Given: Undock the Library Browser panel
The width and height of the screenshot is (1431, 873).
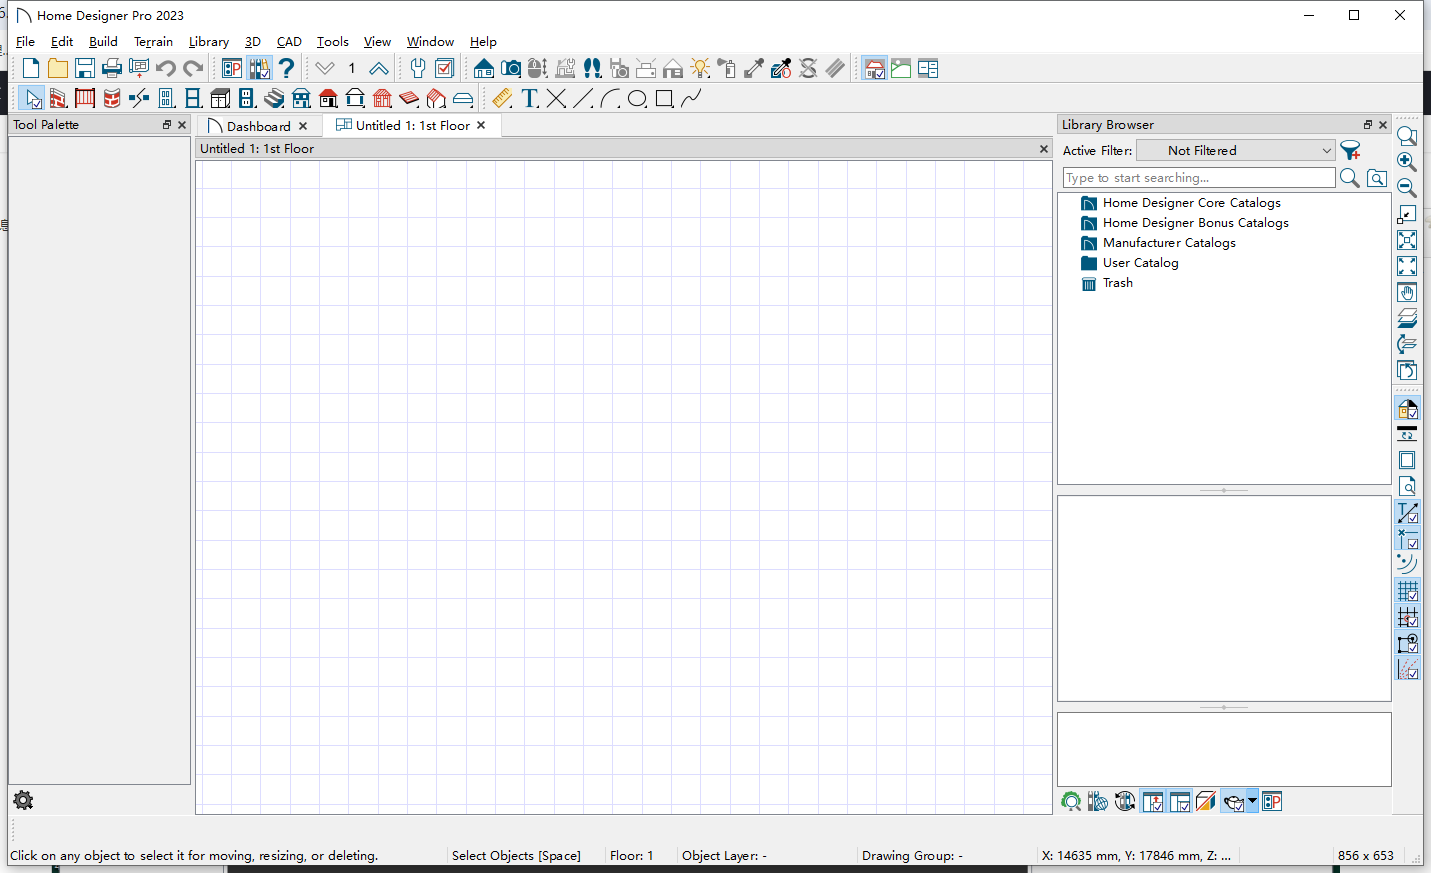Looking at the screenshot, I should coord(1368,125).
